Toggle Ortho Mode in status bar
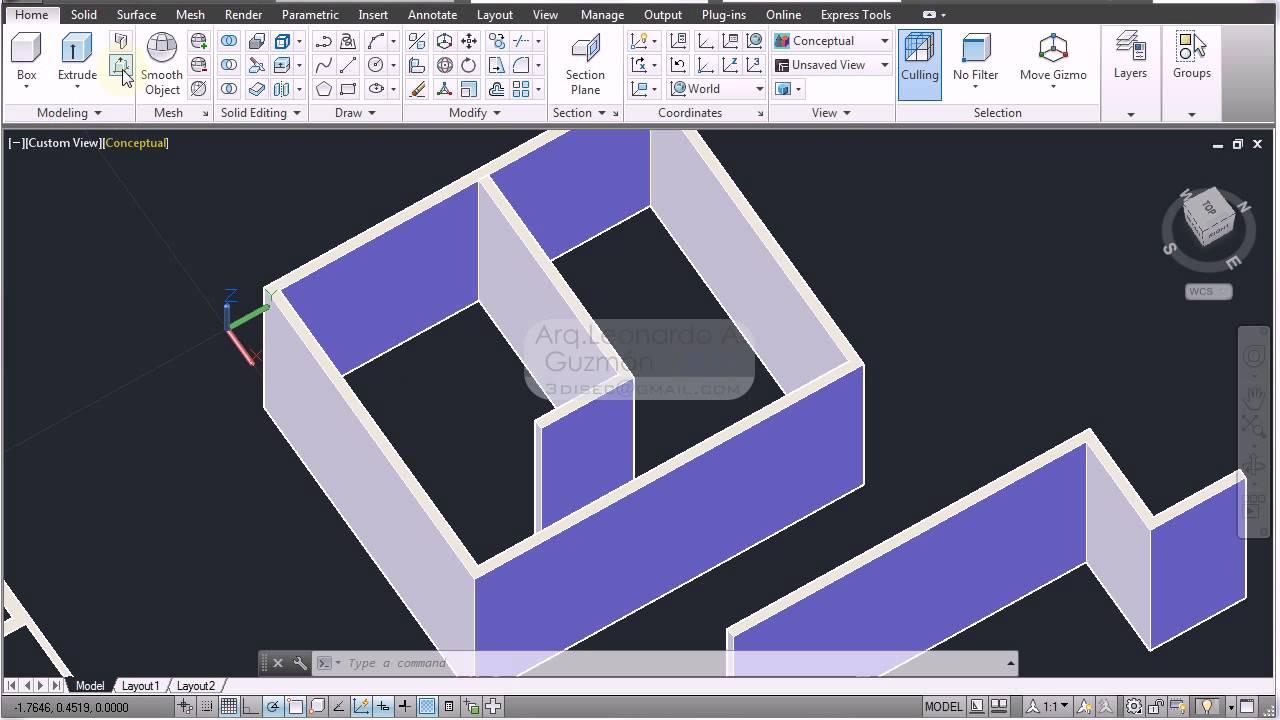 pyautogui.click(x=251, y=706)
